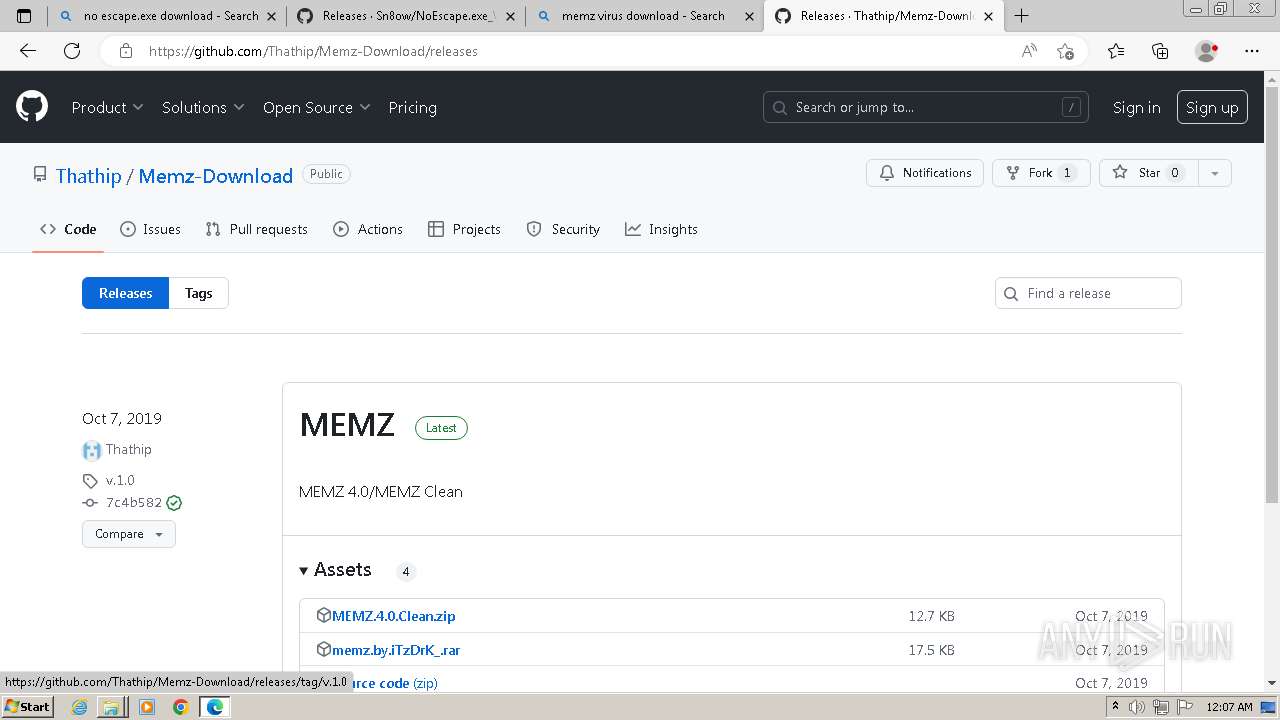Add a new browser tab with plus

coord(1022,16)
